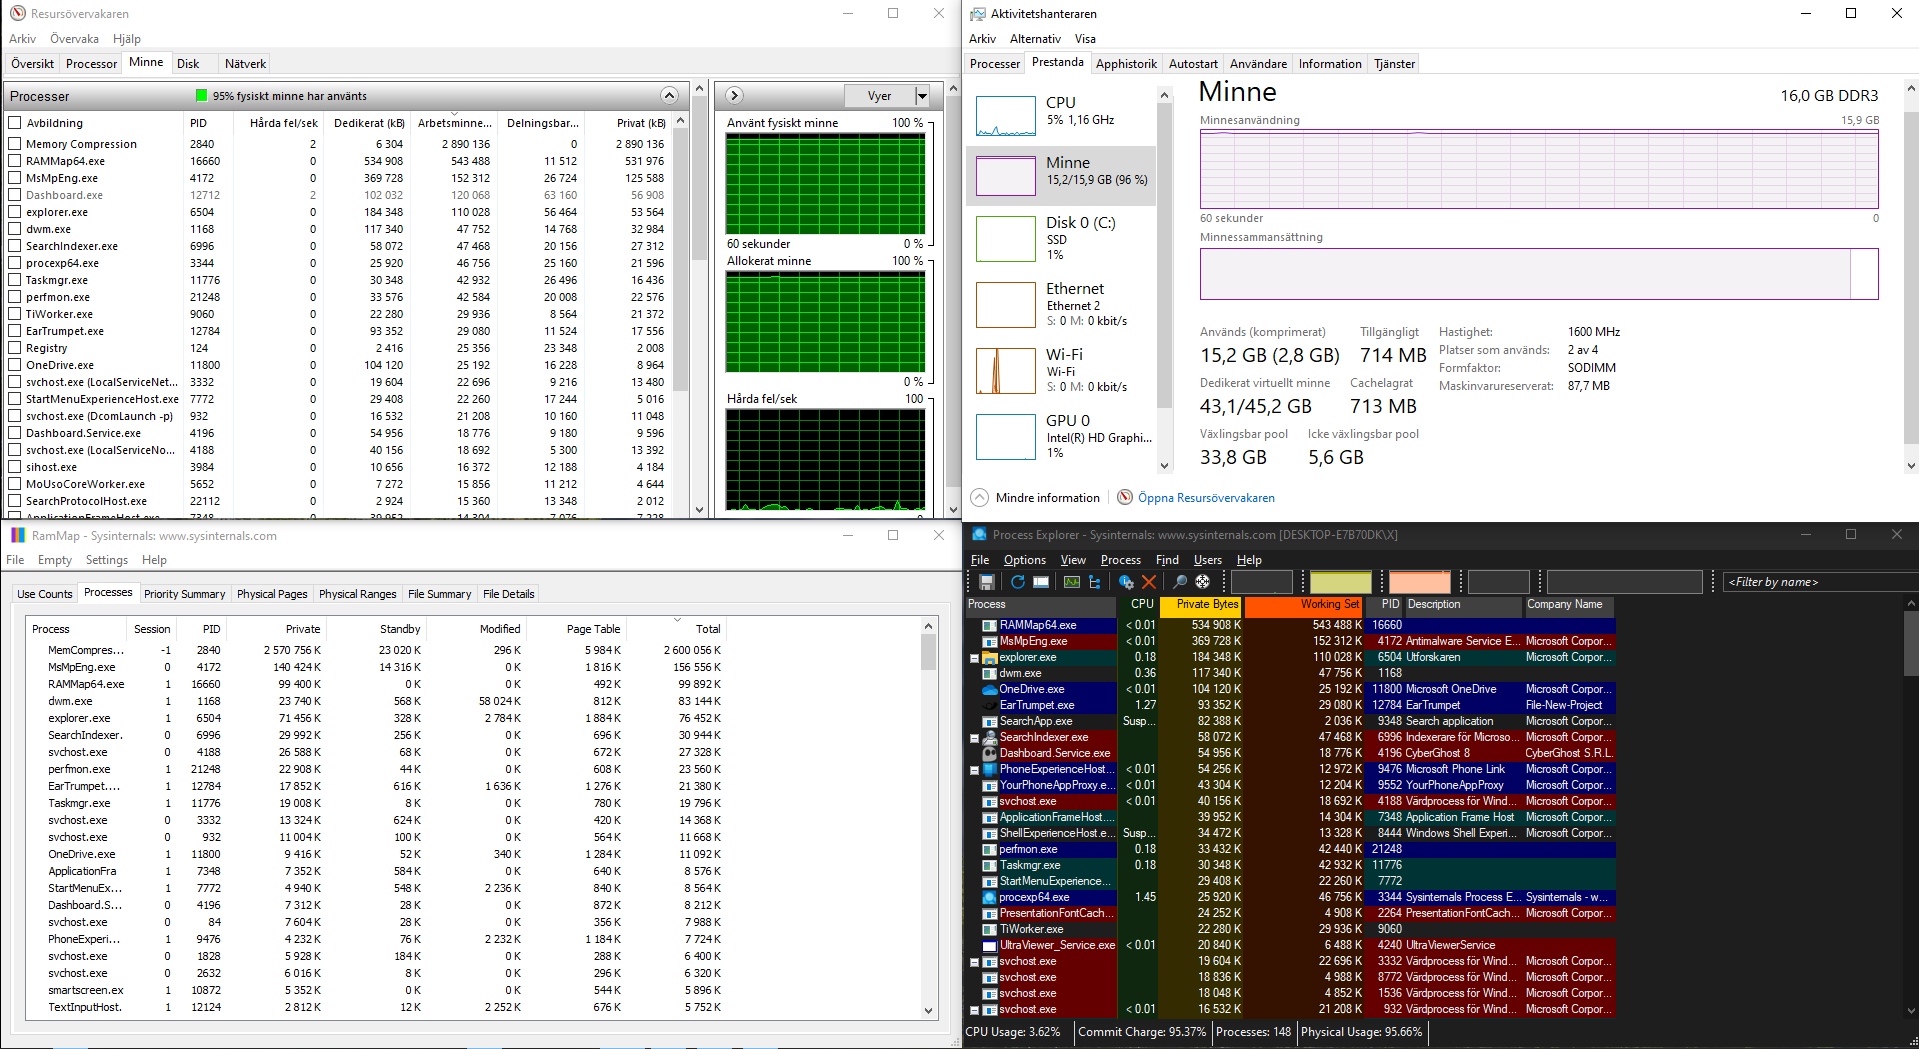Click the UltraViewer_Service.exe icon in Process Explorer
The height and width of the screenshot is (1049, 1919).
click(x=990, y=945)
